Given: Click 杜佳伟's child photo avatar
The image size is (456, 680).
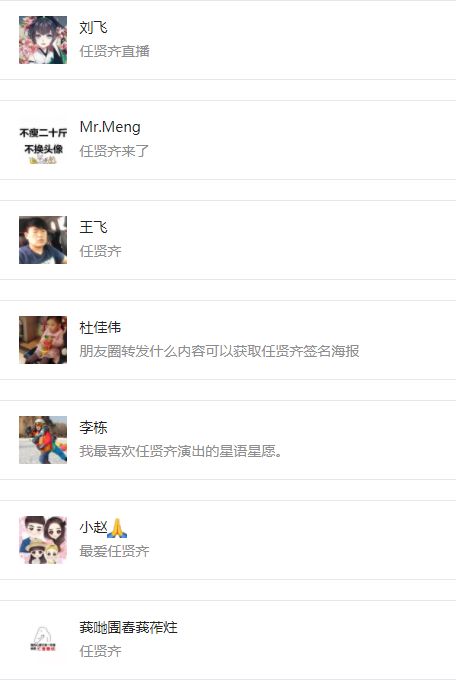Looking at the screenshot, I should (x=43, y=340).
